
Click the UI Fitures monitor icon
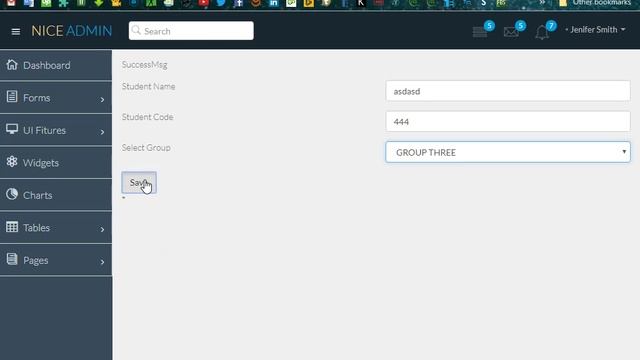pos(12,129)
